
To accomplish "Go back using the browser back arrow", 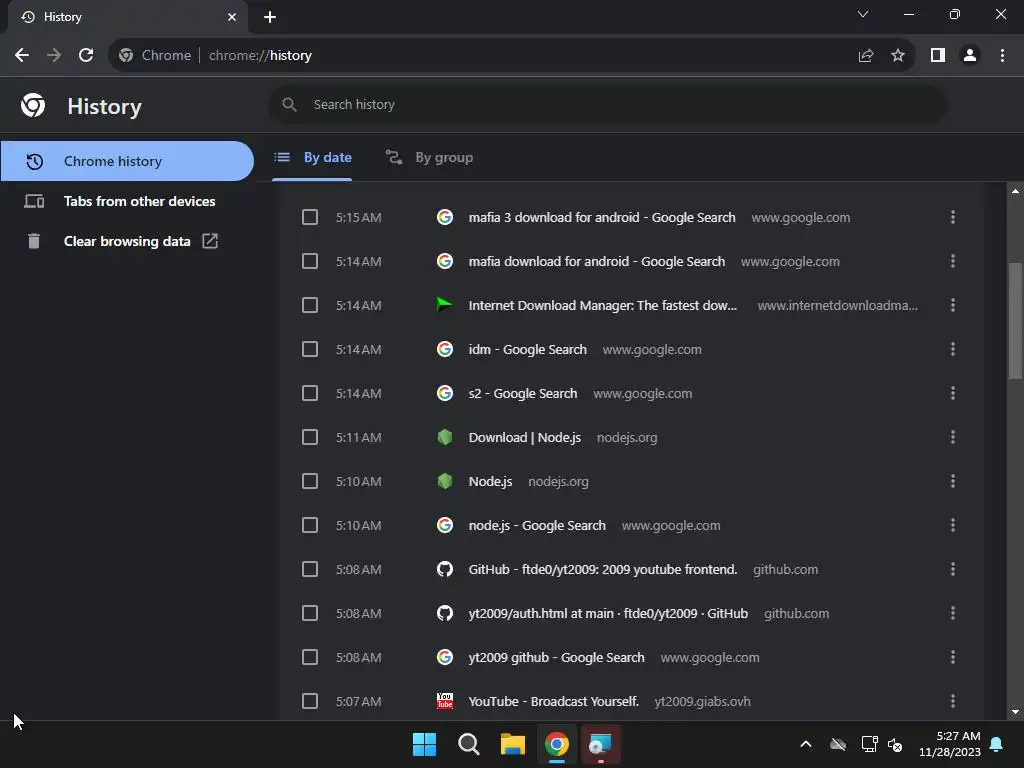I will pos(22,56).
